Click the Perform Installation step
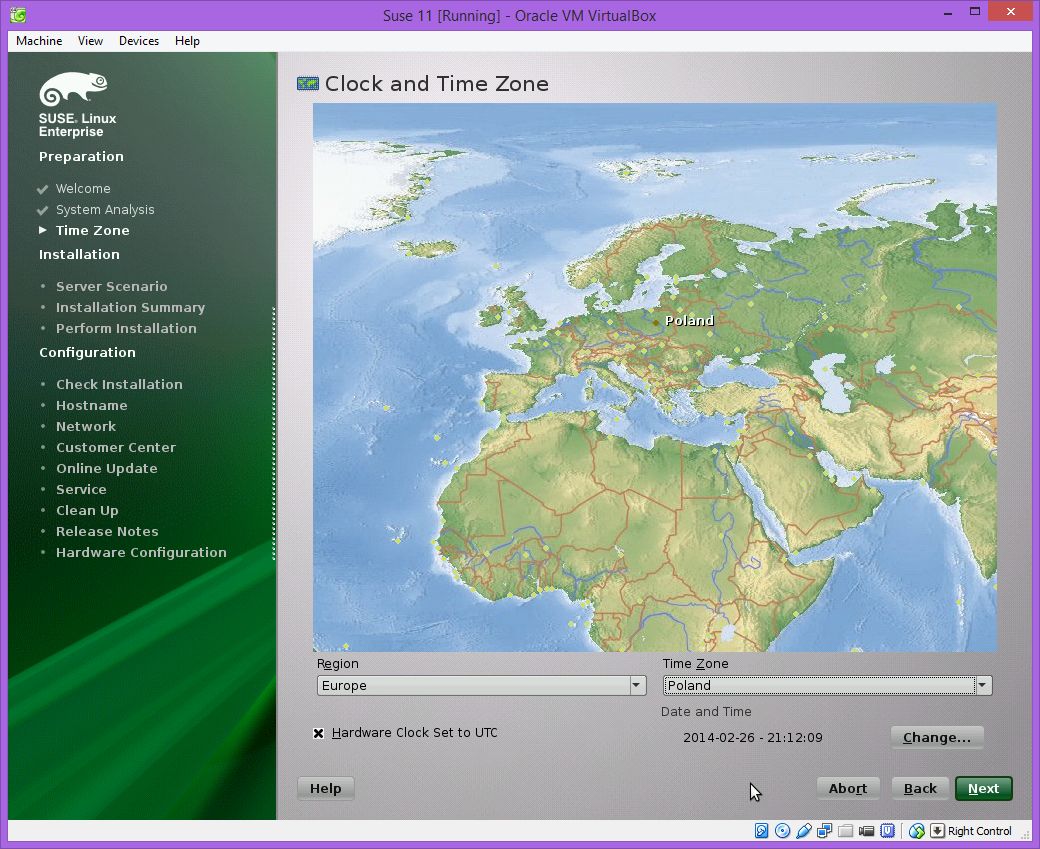Image resolution: width=1040 pixels, height=849 pixels. point(126,328)
